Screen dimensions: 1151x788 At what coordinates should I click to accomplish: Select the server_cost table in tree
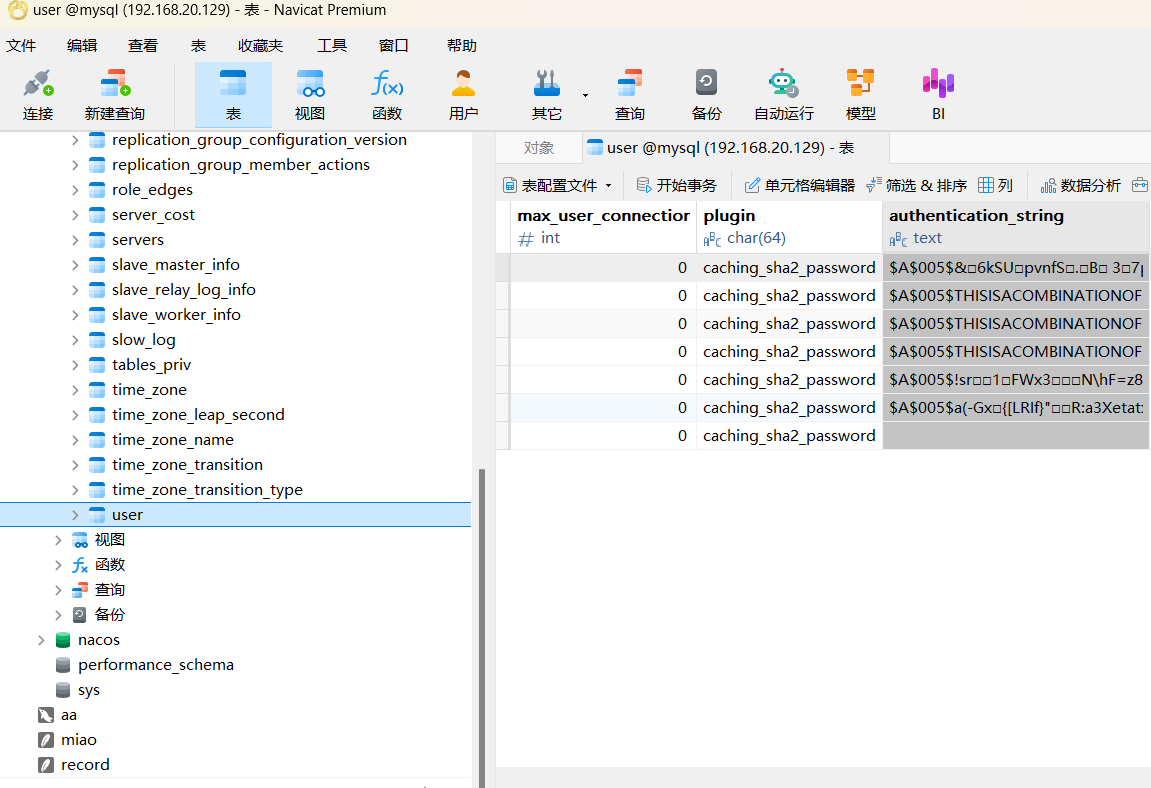pos(153,215)
